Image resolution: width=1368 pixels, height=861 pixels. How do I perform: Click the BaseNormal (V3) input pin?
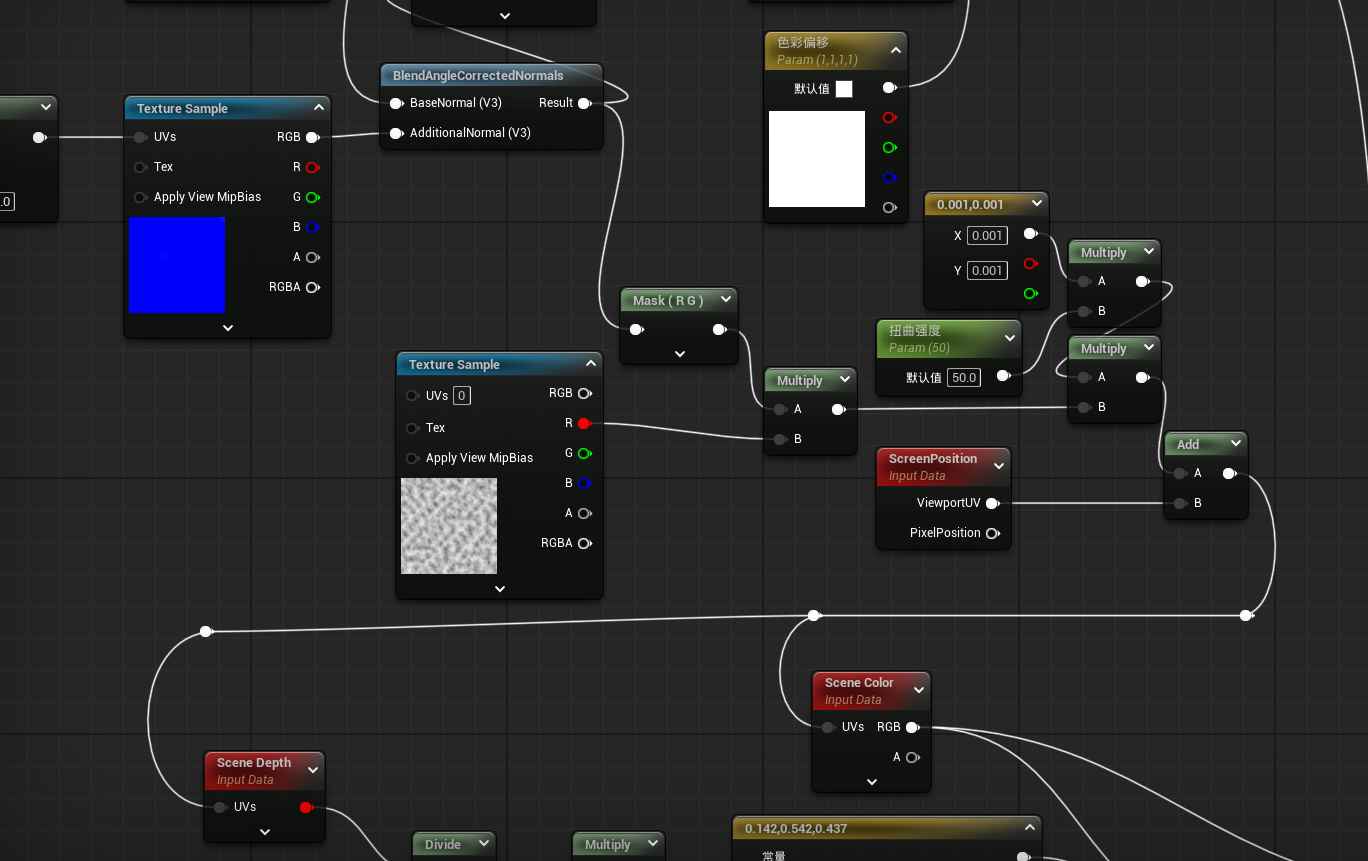click(x=396, y=103)
